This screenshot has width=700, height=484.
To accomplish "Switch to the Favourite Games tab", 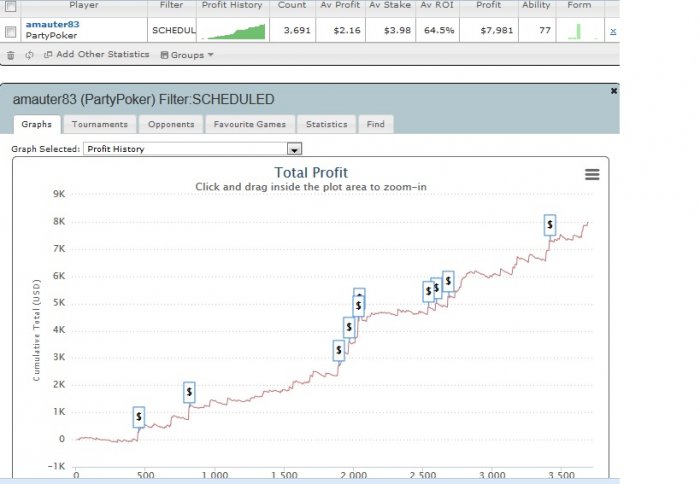I will click(250, 124).
